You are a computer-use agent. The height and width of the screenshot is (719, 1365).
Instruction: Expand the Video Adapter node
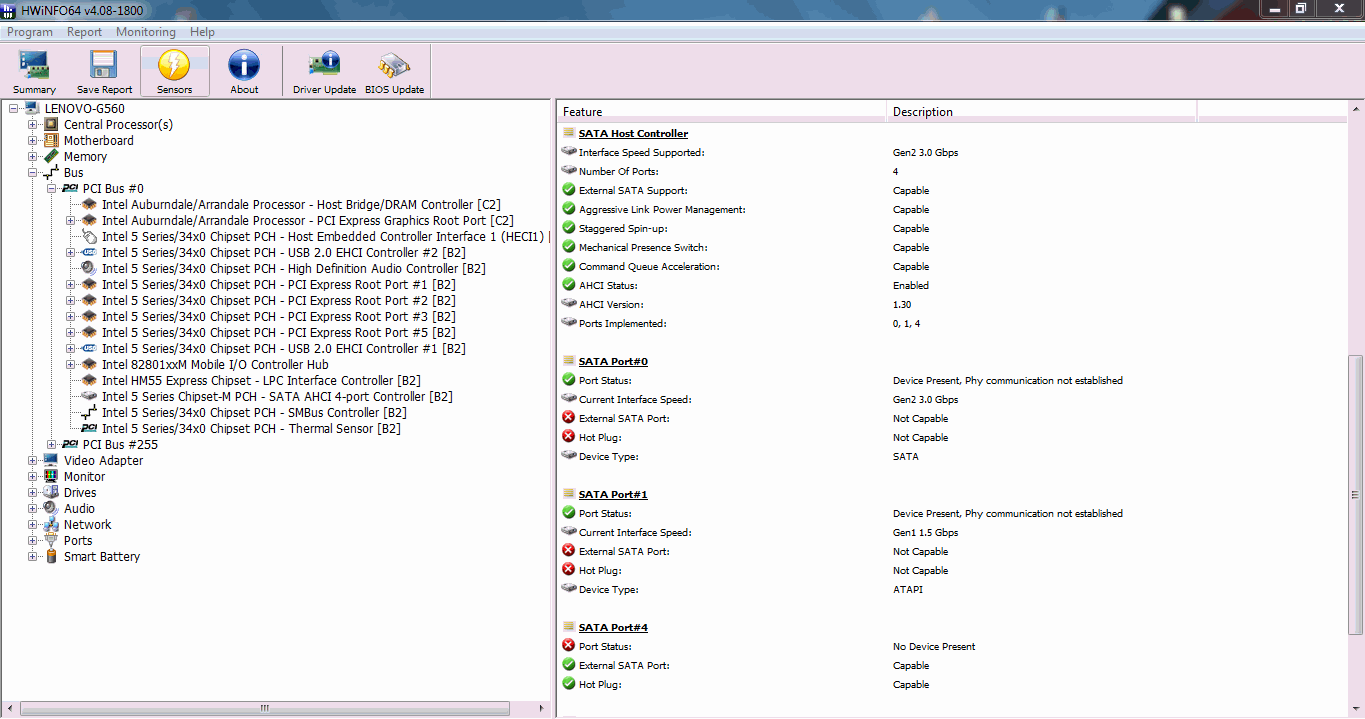click(33, 461)
